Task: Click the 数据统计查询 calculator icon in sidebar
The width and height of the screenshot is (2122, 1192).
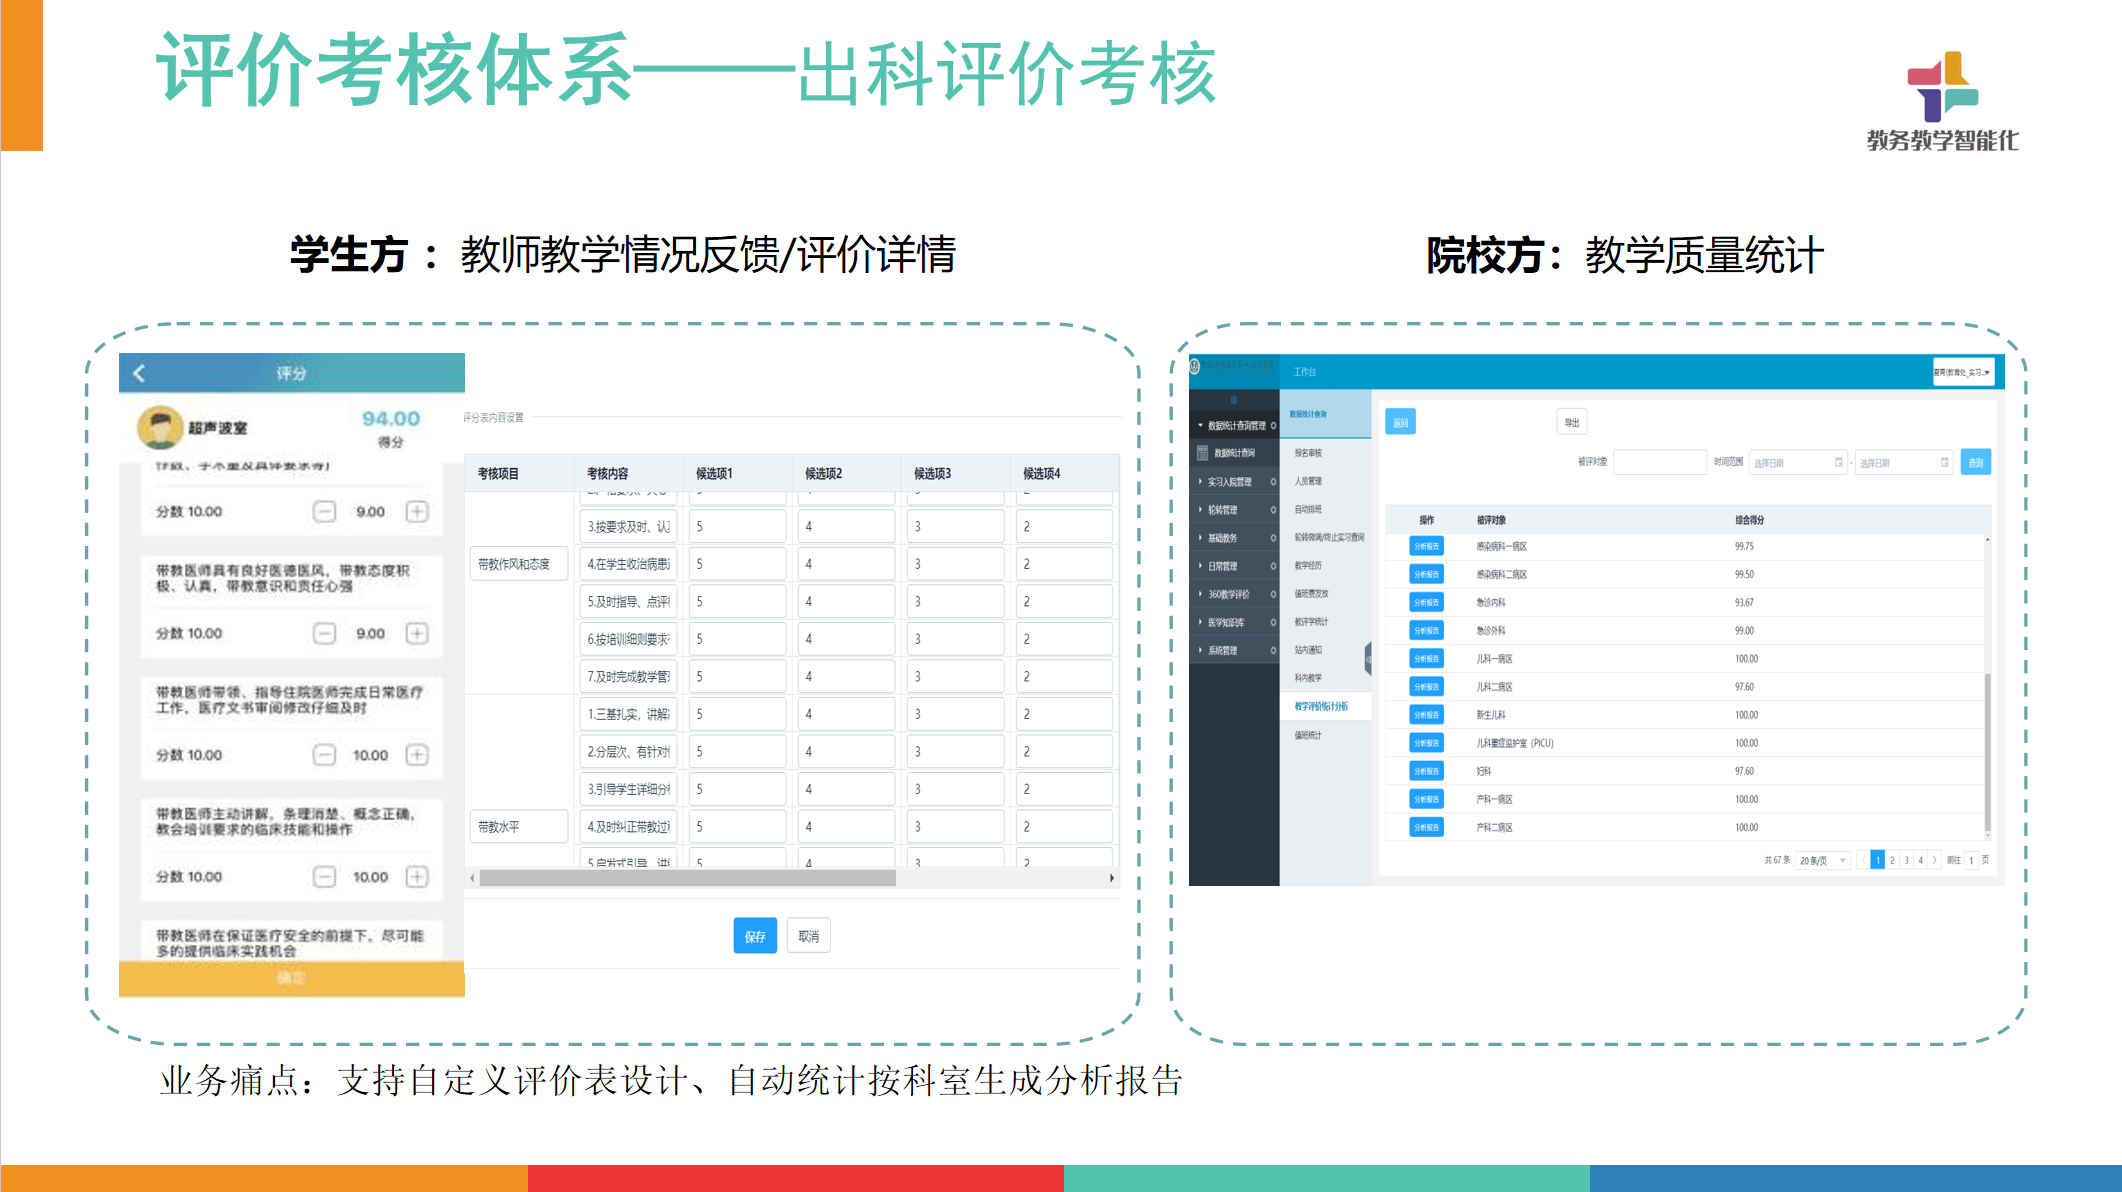Action: point(1203,453)
